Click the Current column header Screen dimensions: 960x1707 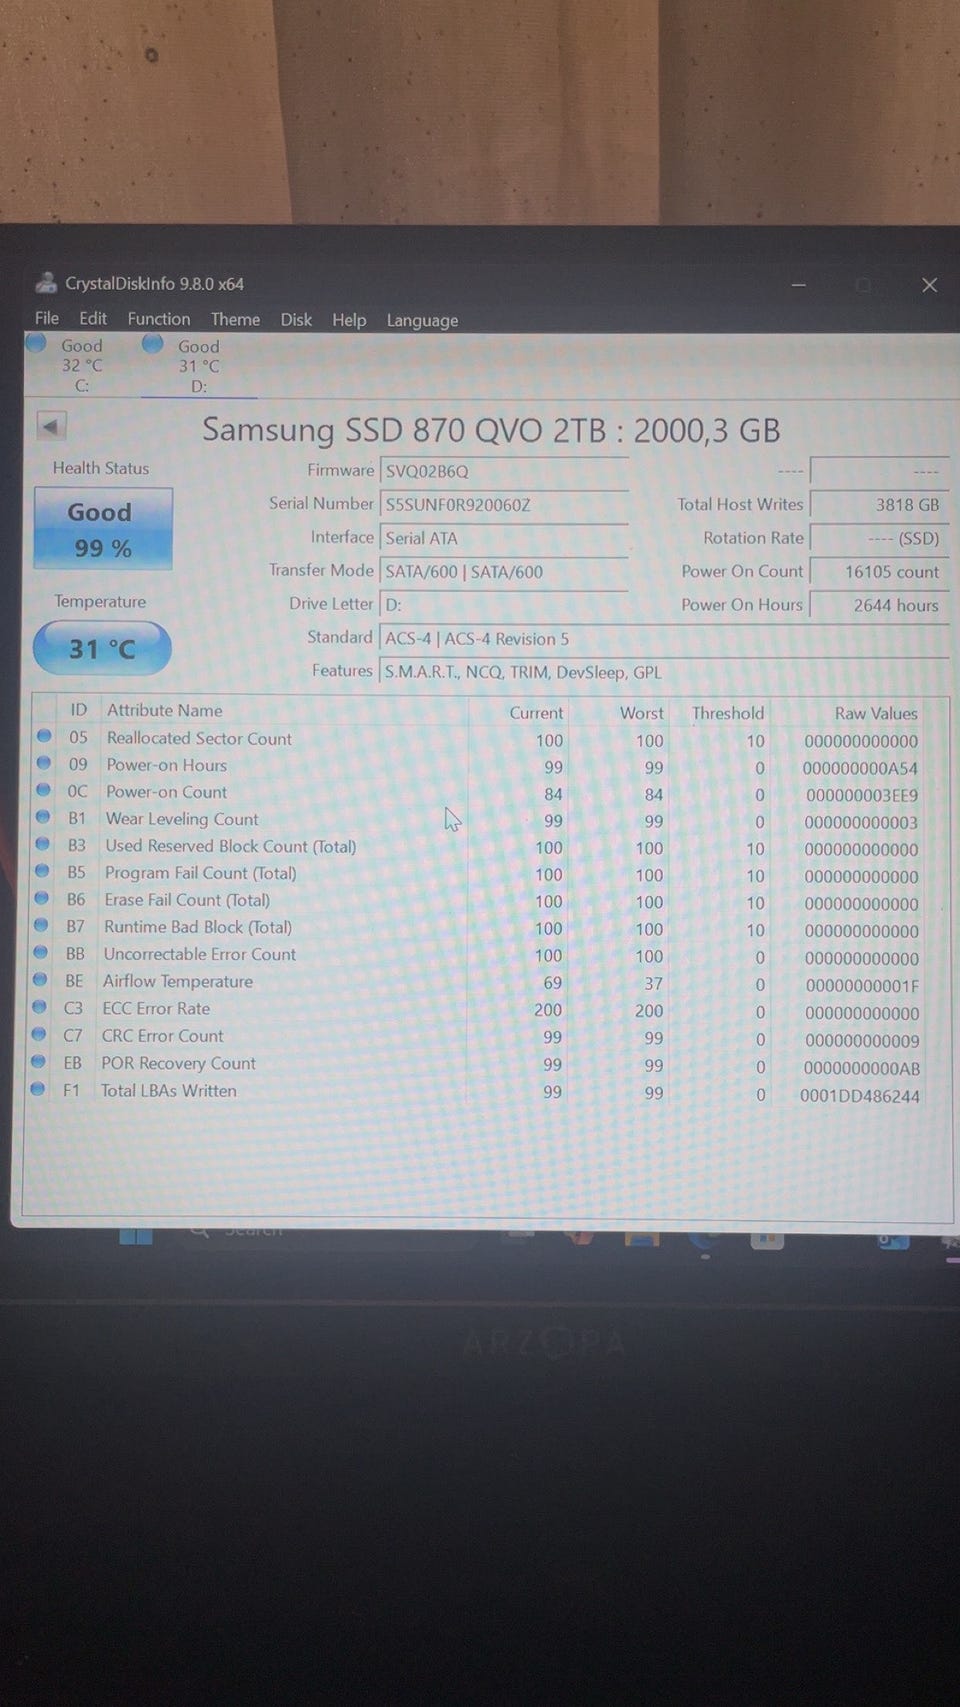tap(536, 713)
